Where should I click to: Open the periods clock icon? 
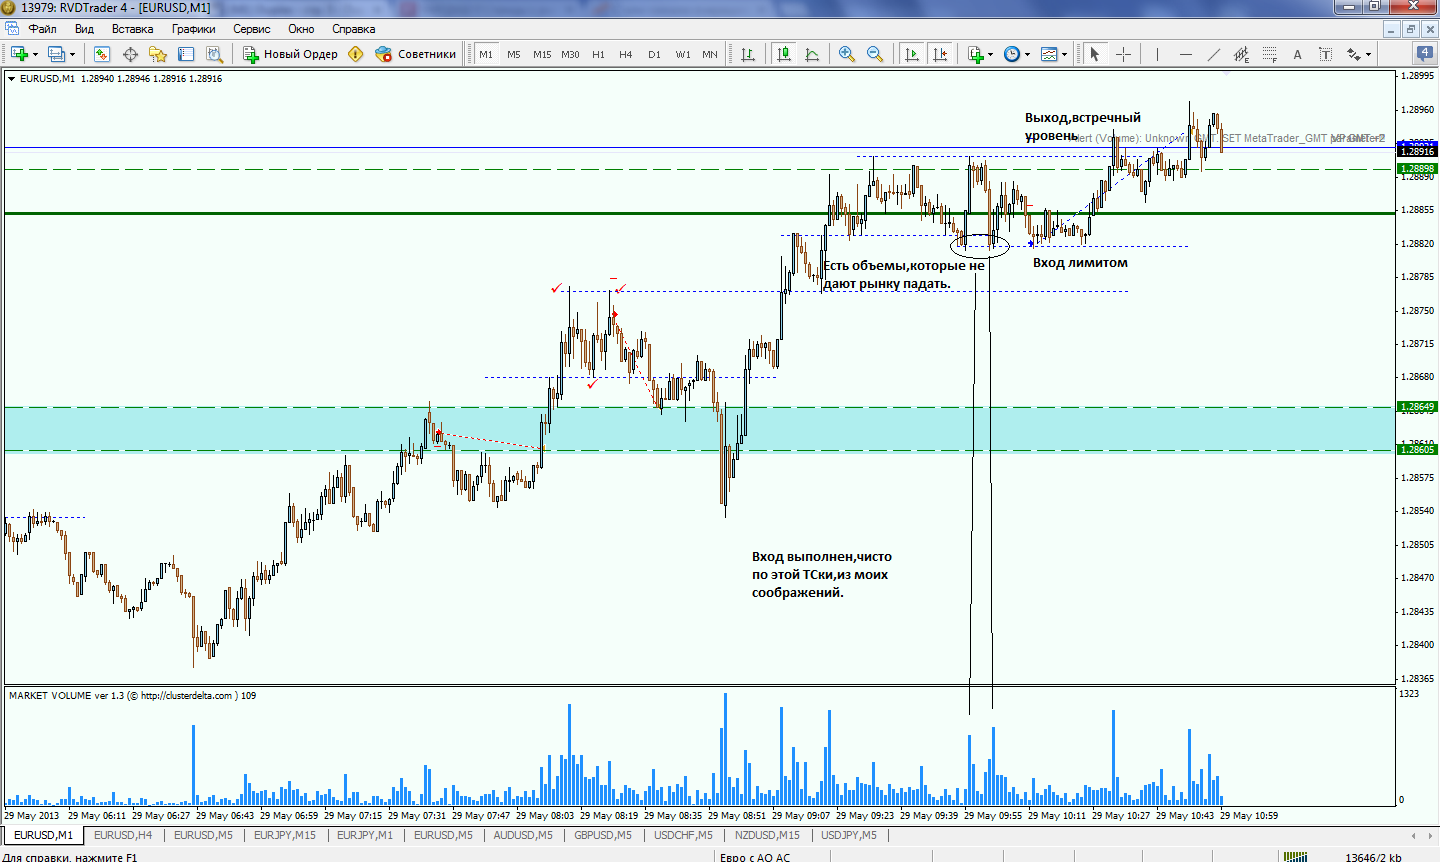(x=1012, y=54)
